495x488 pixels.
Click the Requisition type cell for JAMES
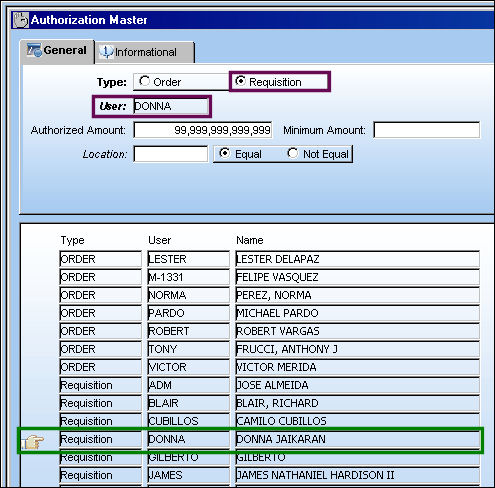click(x=100, y=475)
